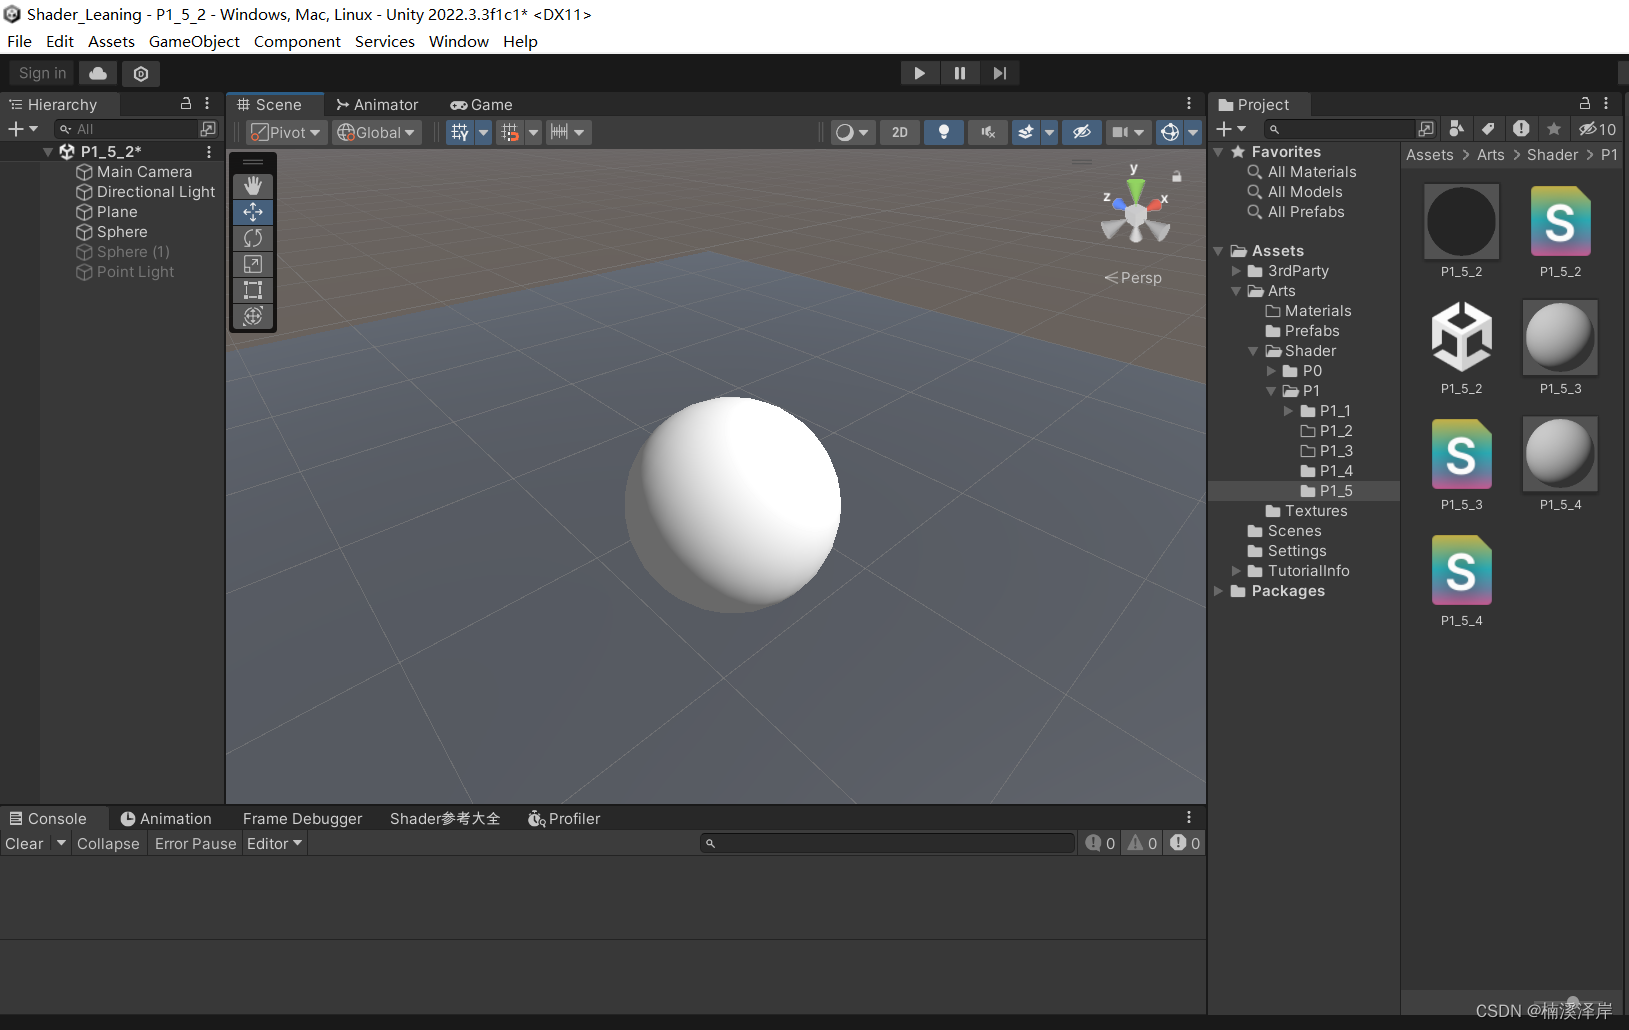Viewport: 1629px width, 1030px height.
Task: Select the Sphere in the Hierarchy
Action: pos(121,231)
